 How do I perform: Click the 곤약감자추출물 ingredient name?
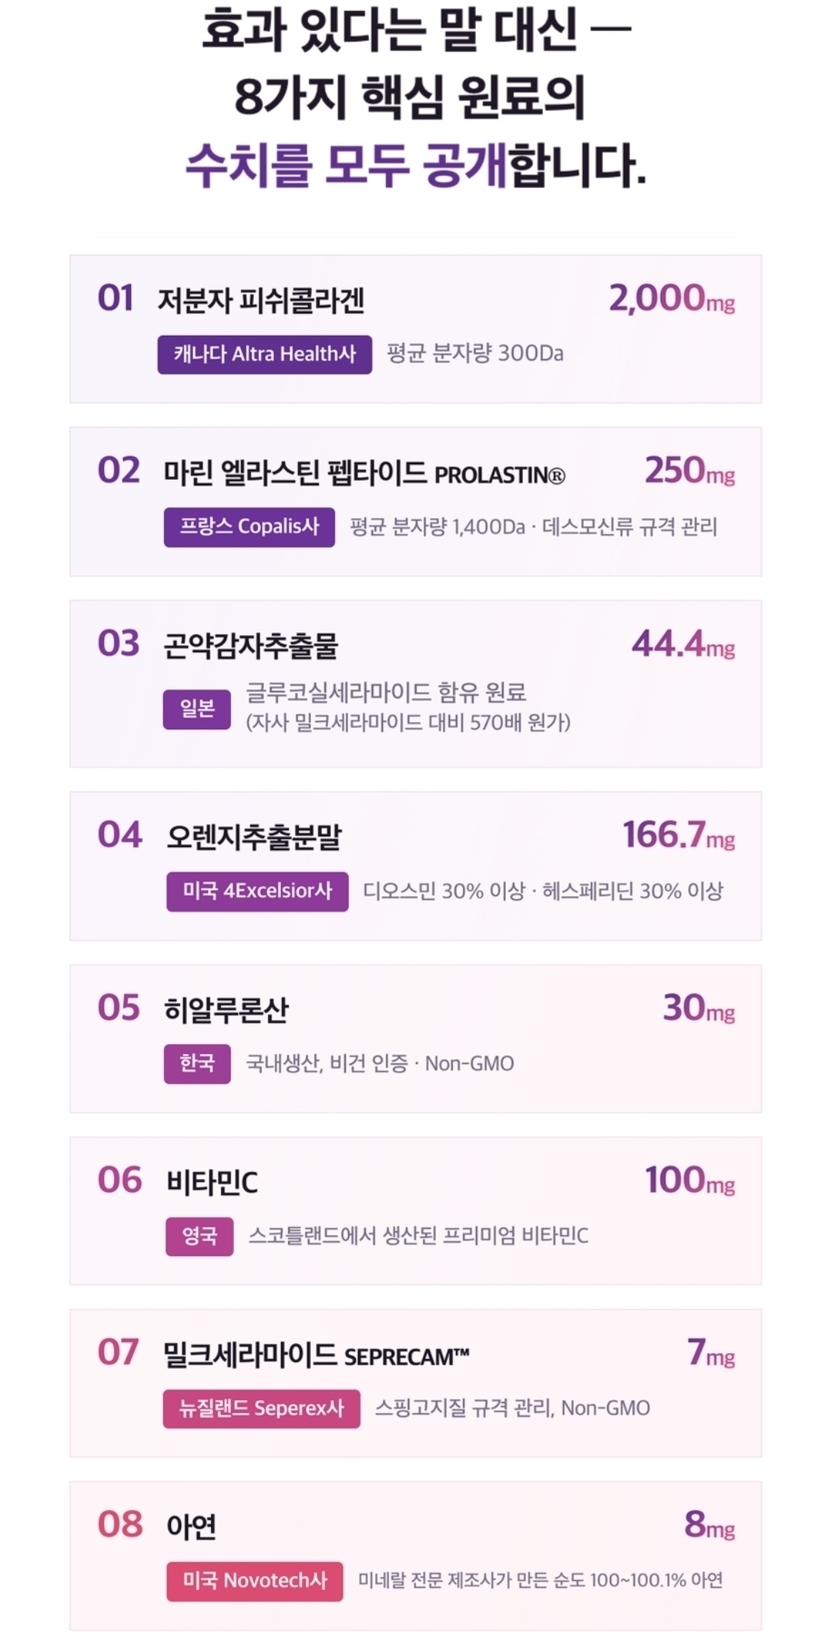(x=251, y=645)
